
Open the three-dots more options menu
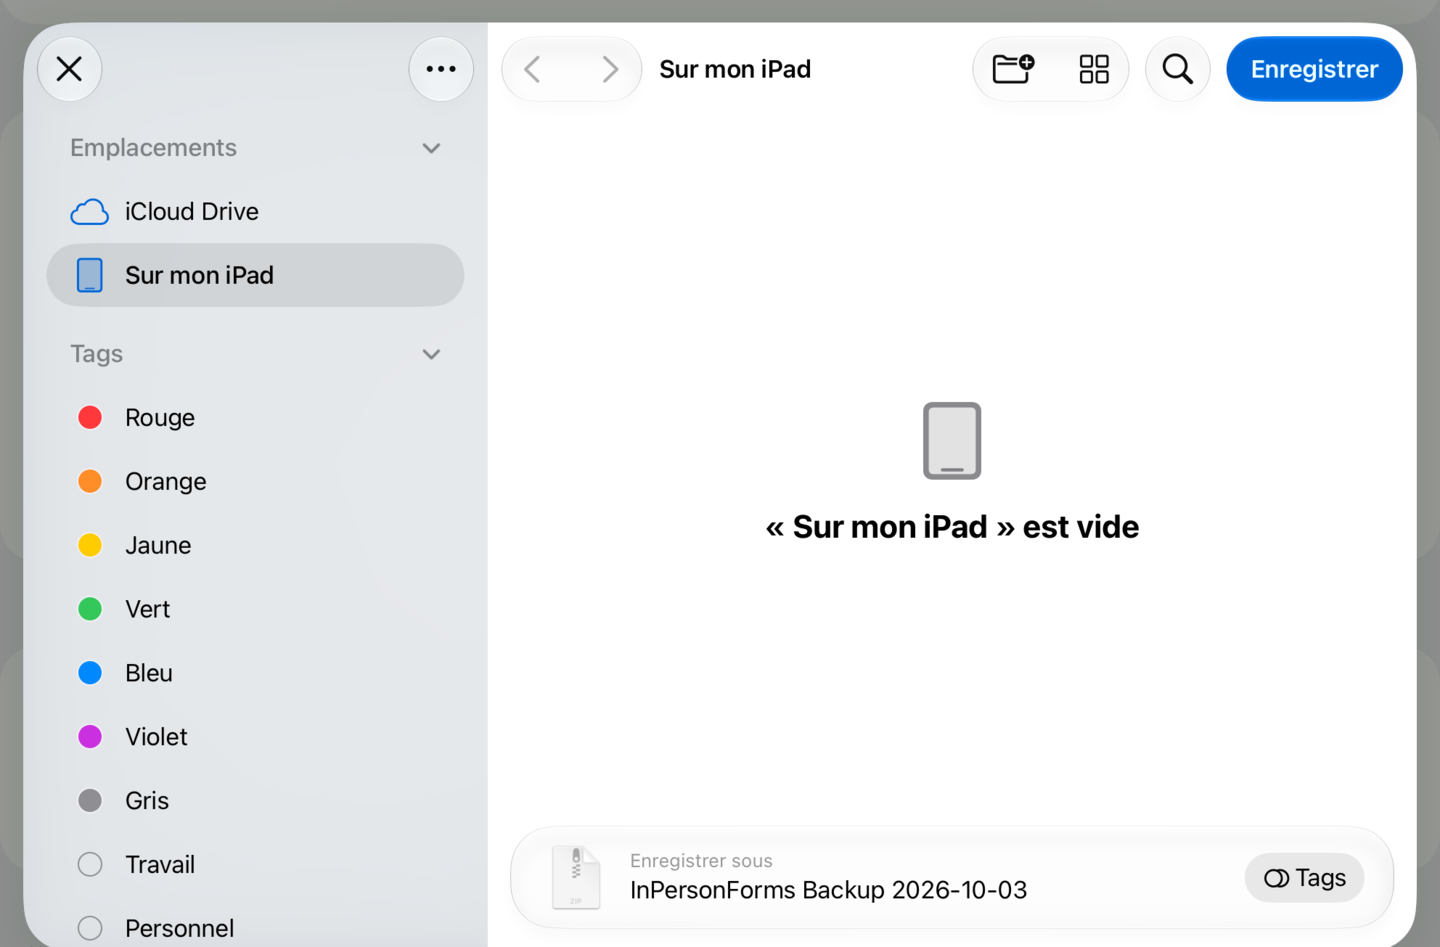click(x=441, y=69)
